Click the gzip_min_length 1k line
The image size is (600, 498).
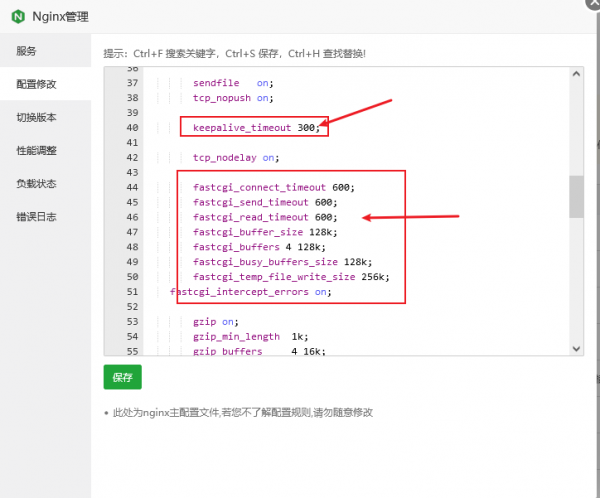click(x=251, y=336)
